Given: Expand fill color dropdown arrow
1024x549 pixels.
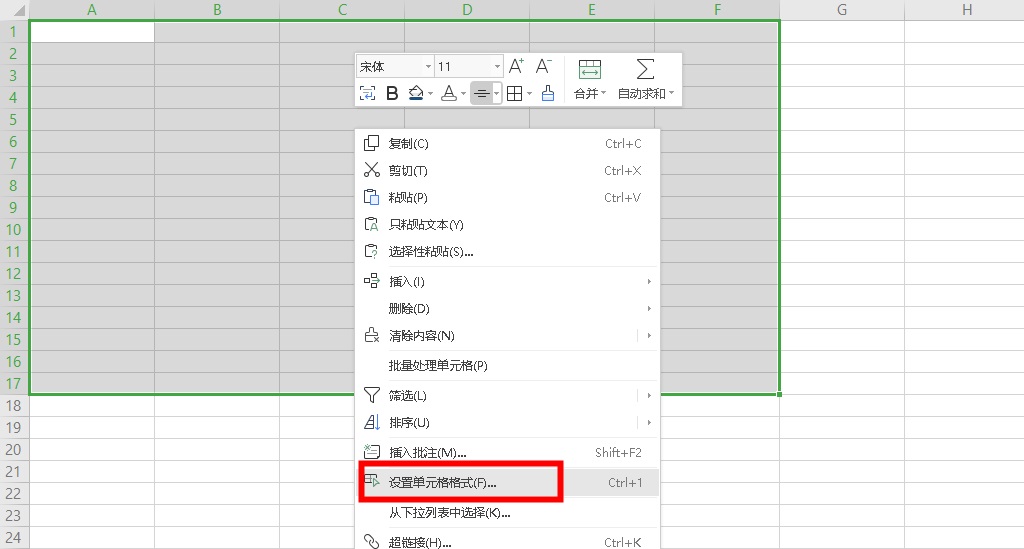Looking at the screenshot, I should pyautogui.click(x=430, y=94).
